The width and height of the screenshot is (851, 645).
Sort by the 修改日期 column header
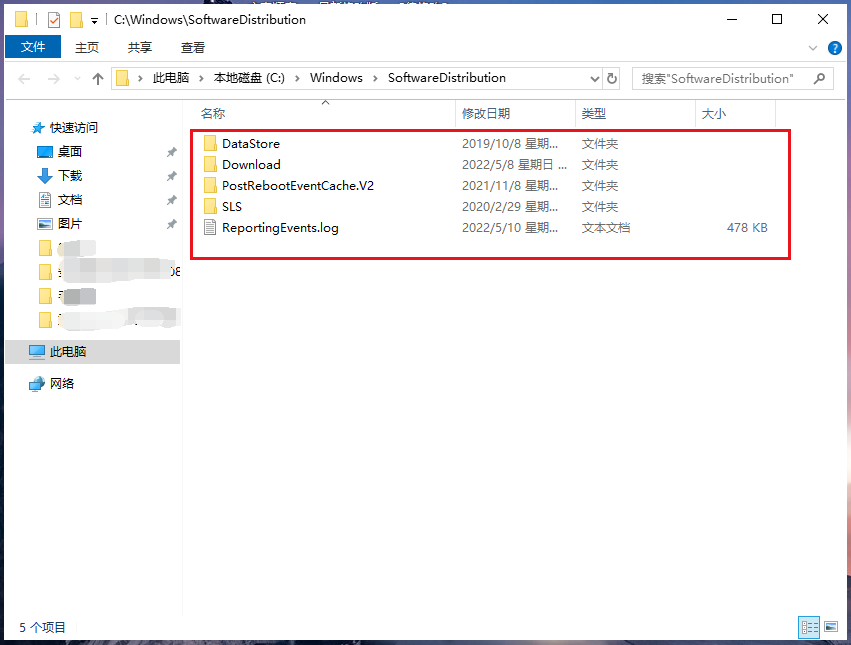click(486, 114)
